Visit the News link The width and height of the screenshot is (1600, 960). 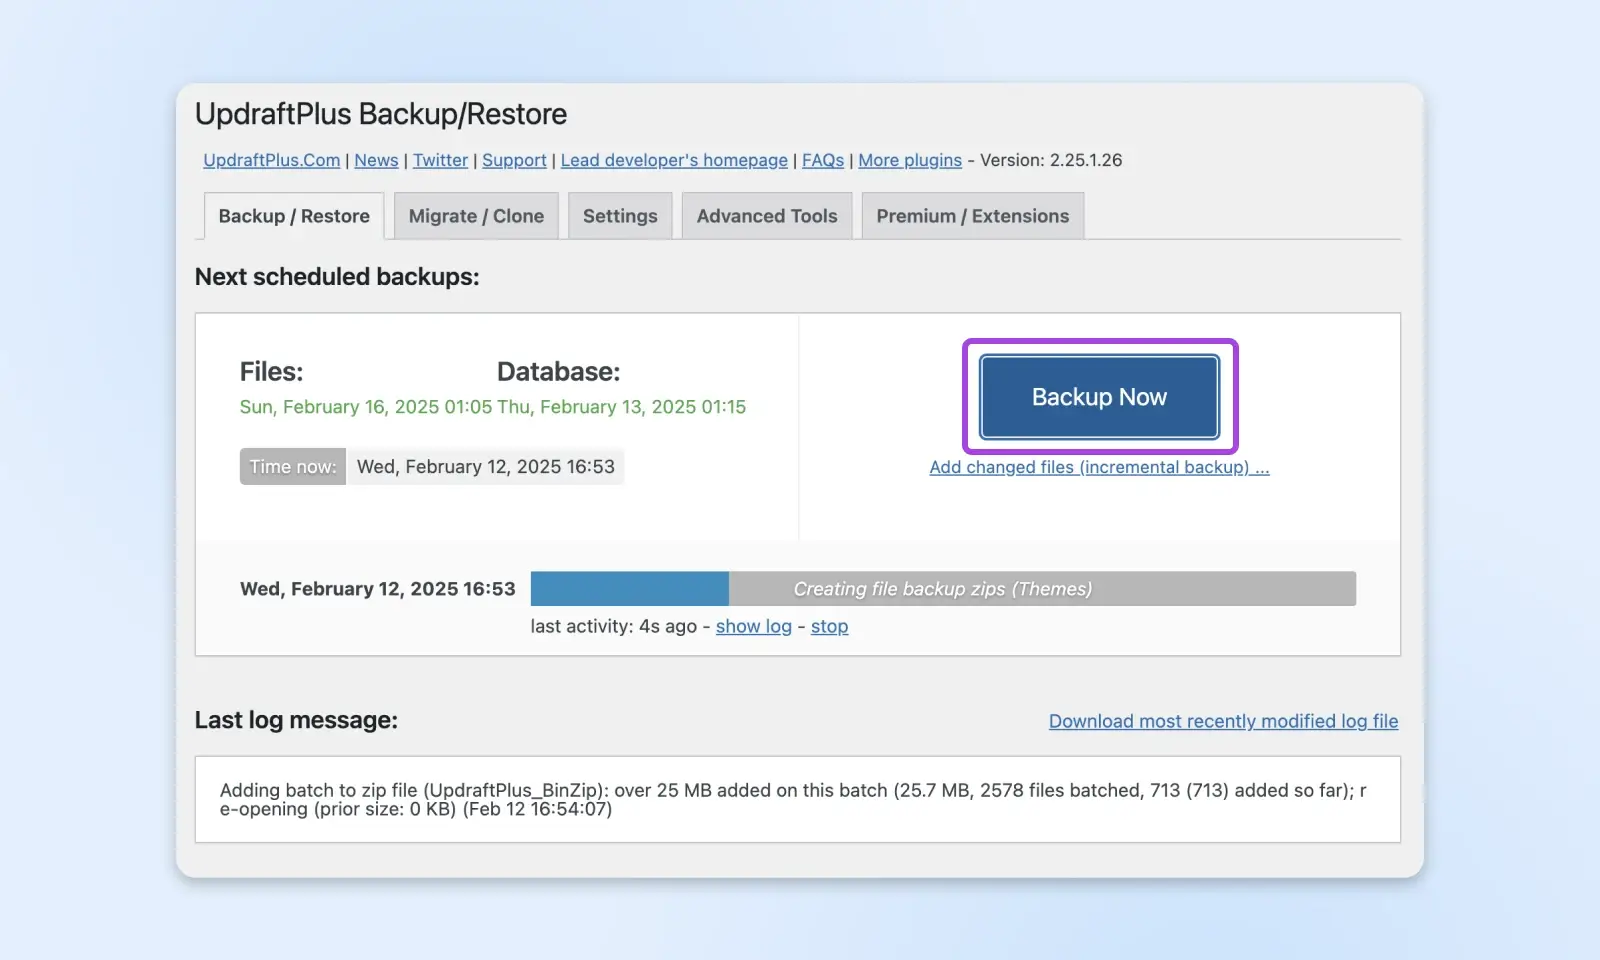click(376, 160)
